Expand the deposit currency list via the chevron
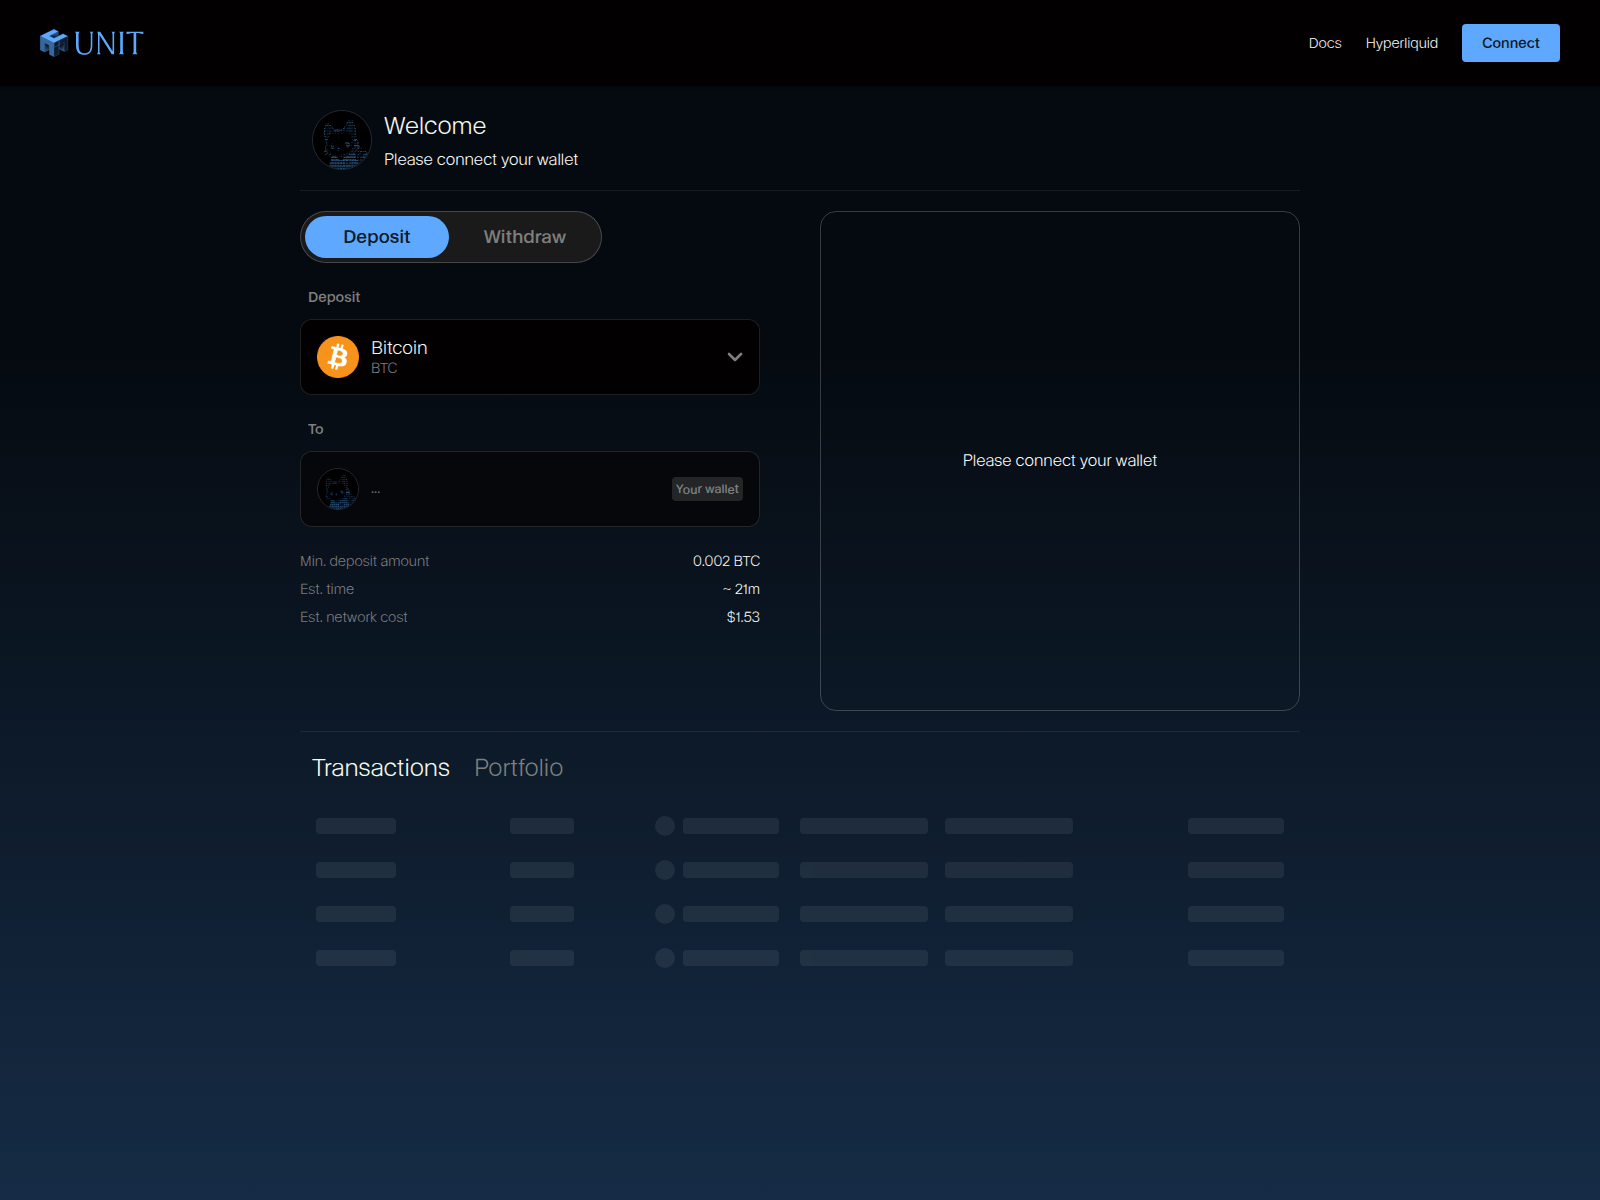 (x=735, y=357)
